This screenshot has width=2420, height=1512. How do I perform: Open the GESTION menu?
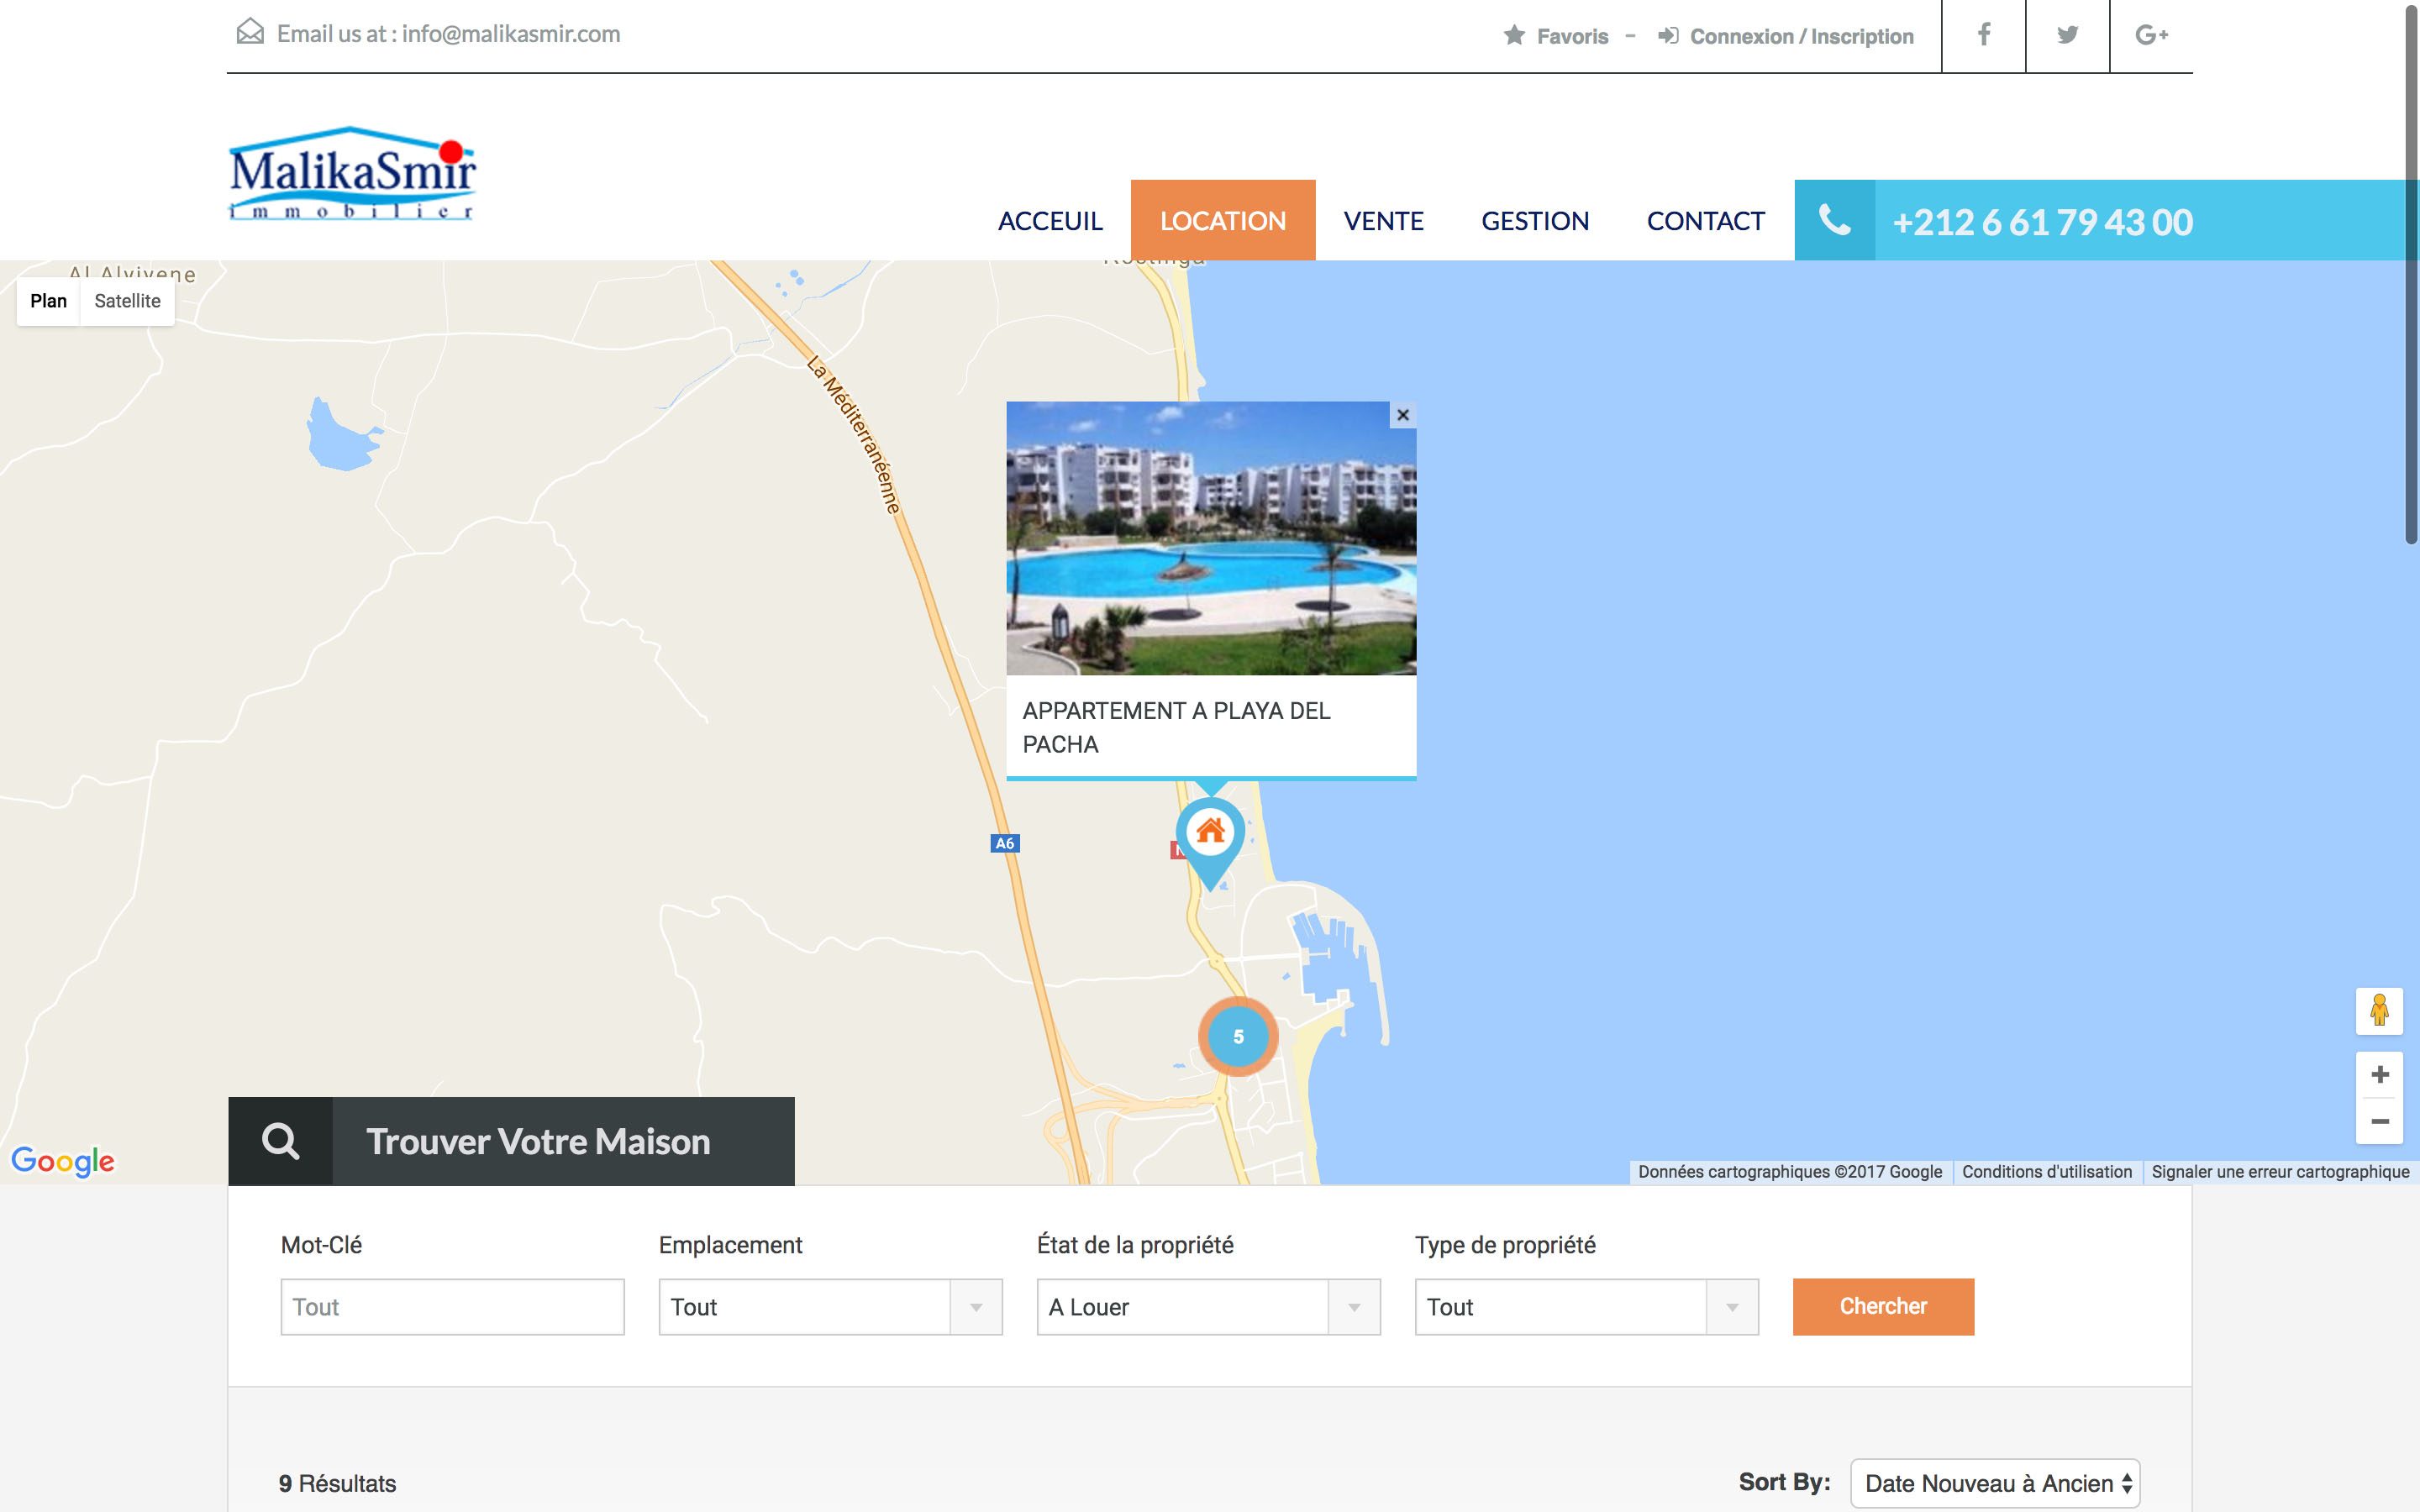(1535, 221)
